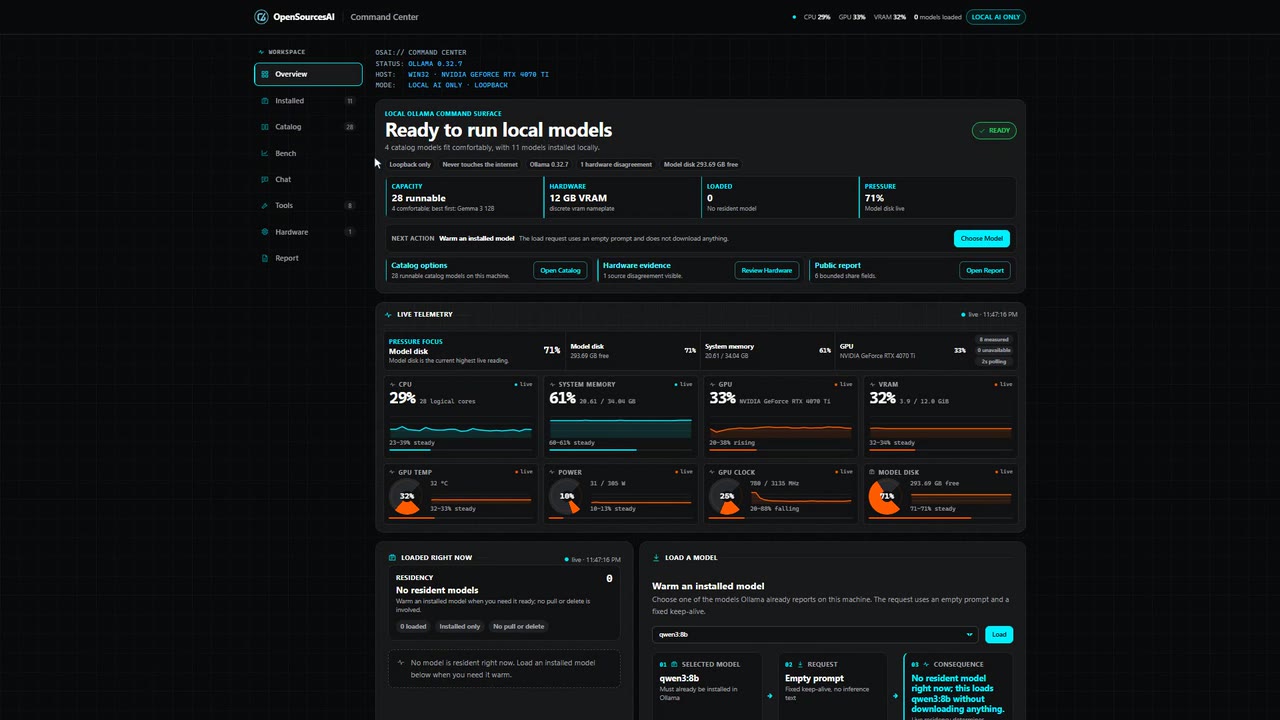Screen dimensions: 1280x720
Task: Click the Hardware sidebar icon
Action: [265, 232]
